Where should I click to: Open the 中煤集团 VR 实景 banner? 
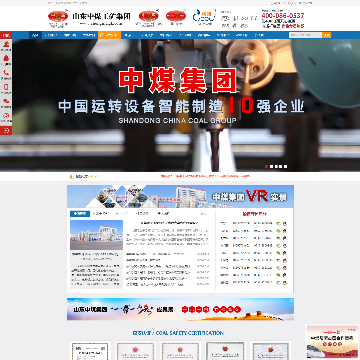[180, 196]
